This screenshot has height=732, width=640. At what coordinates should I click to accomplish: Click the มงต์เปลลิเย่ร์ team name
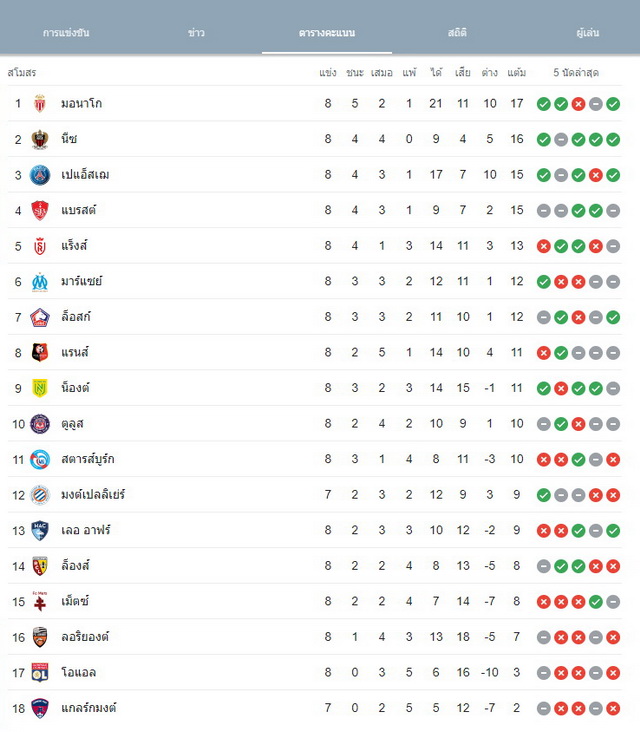pyautogui.click(x=93, y=494)
